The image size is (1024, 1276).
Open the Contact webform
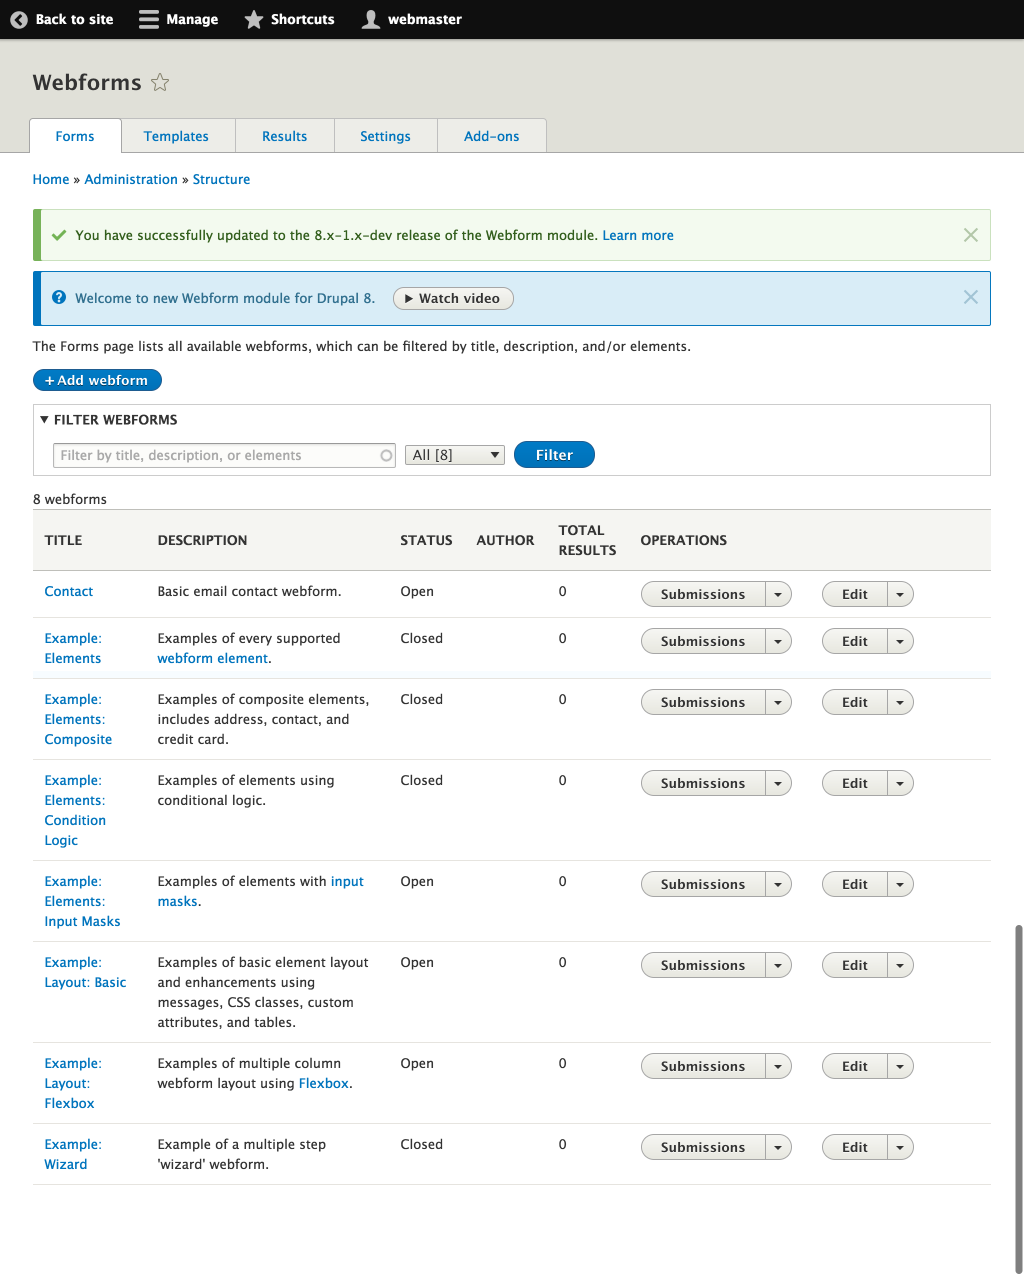click(69, 591)
